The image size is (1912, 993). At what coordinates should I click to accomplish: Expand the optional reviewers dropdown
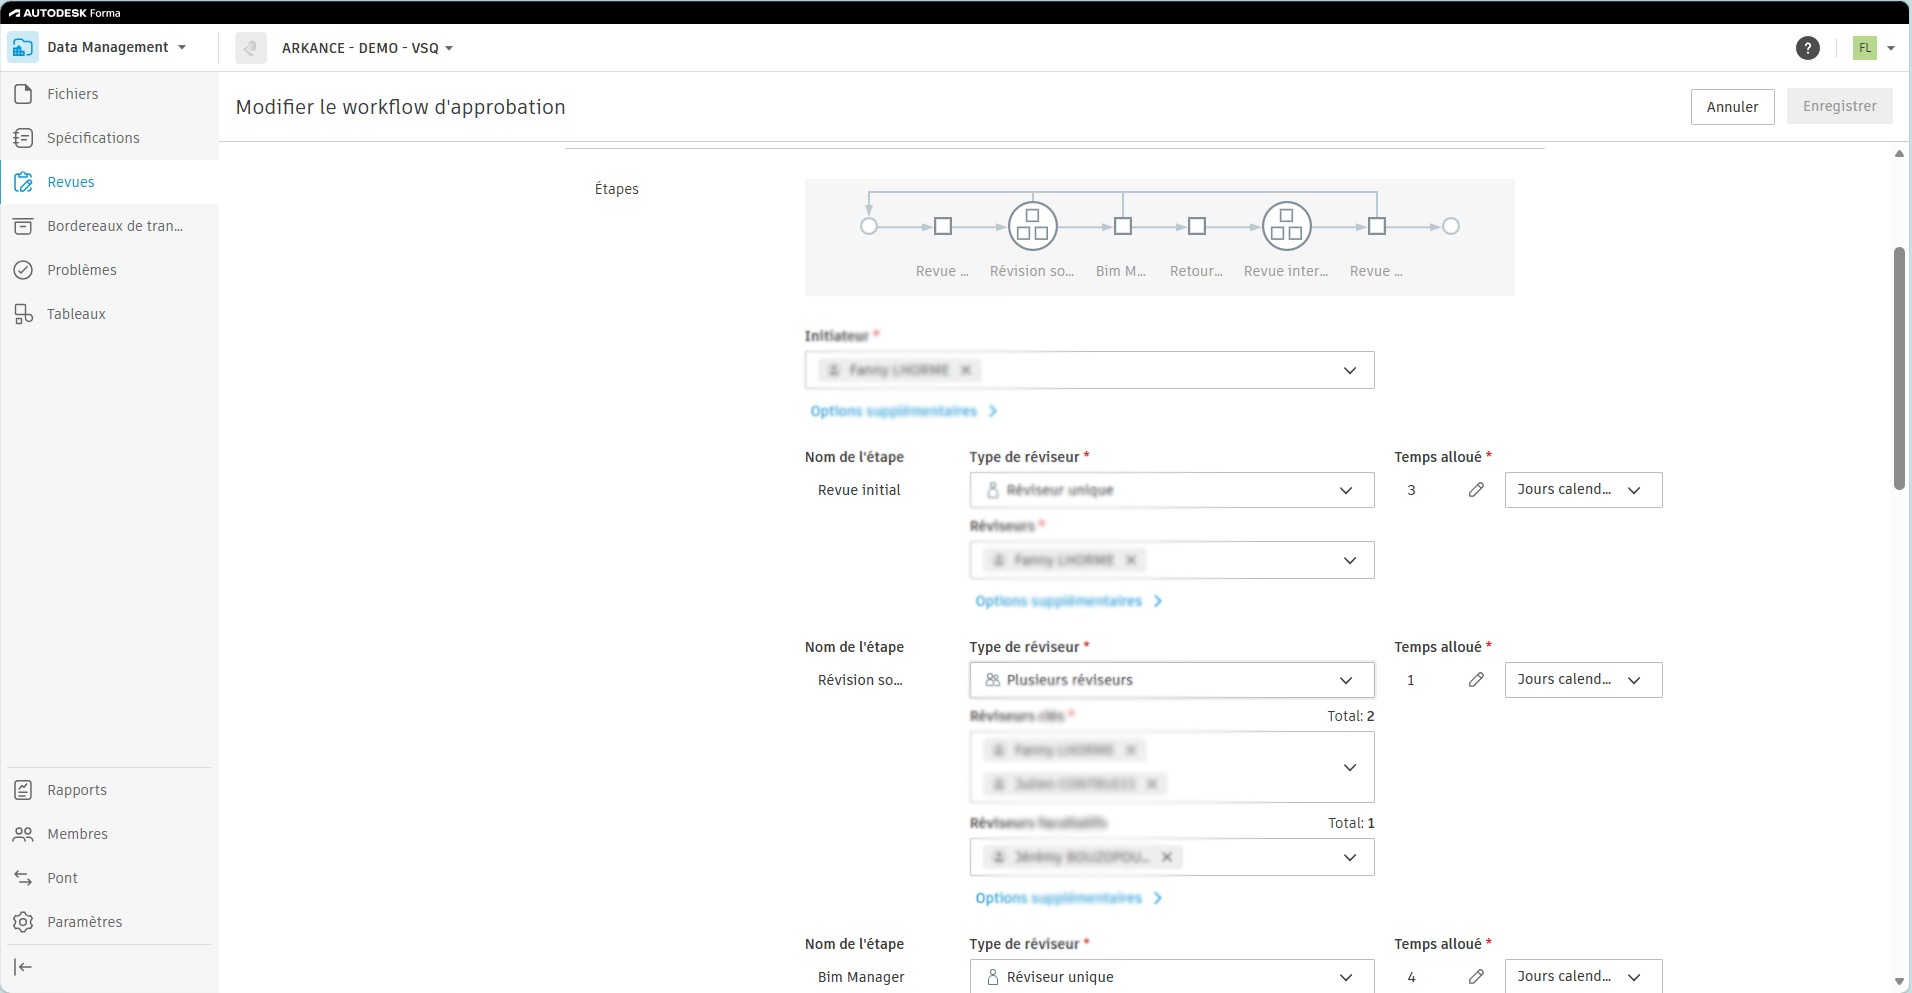1350,858
